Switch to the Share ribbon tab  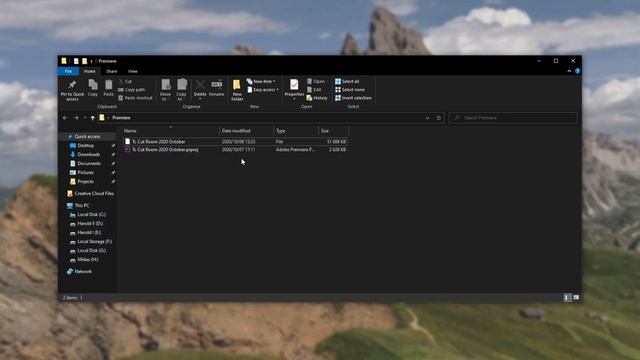(111, 71)
